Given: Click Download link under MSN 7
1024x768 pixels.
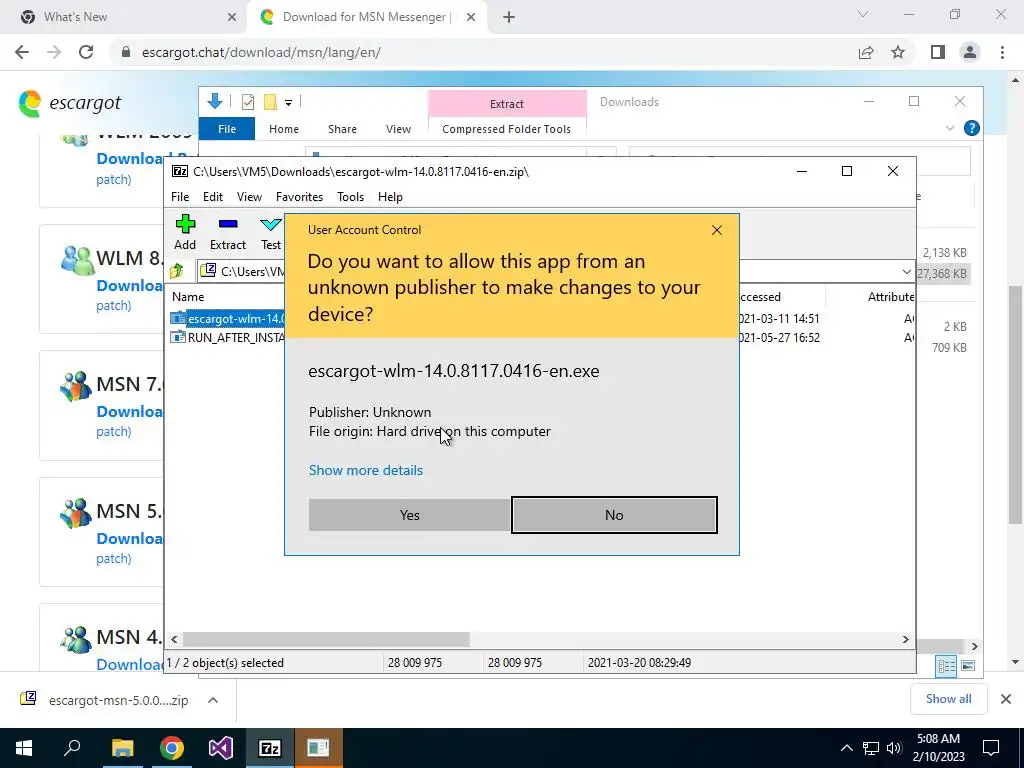Looking at the screenshot, I should tap(129, 411).
